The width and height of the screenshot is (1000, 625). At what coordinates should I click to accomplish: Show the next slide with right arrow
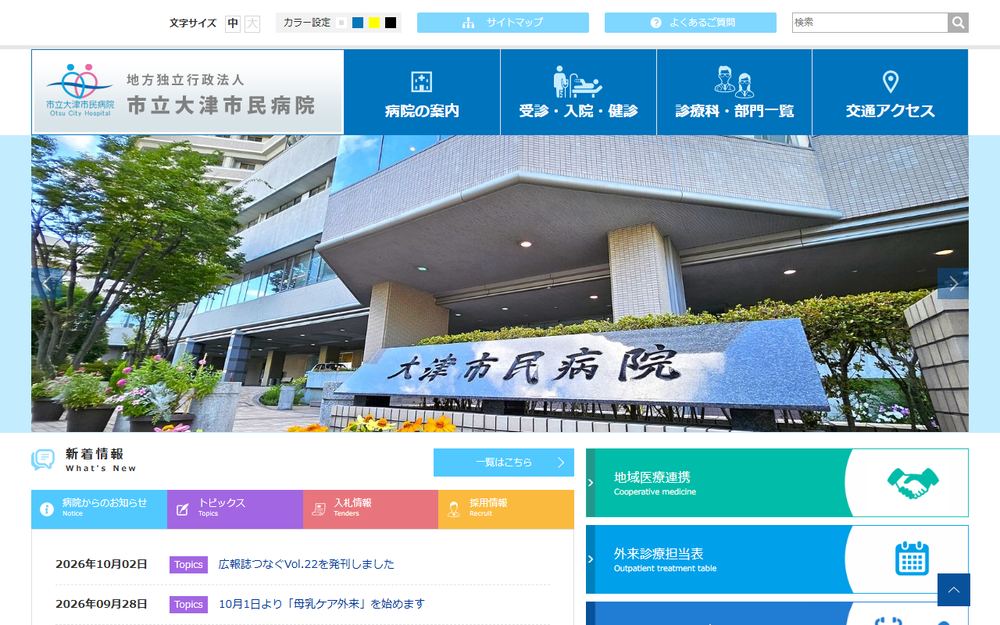coord(953,284)
